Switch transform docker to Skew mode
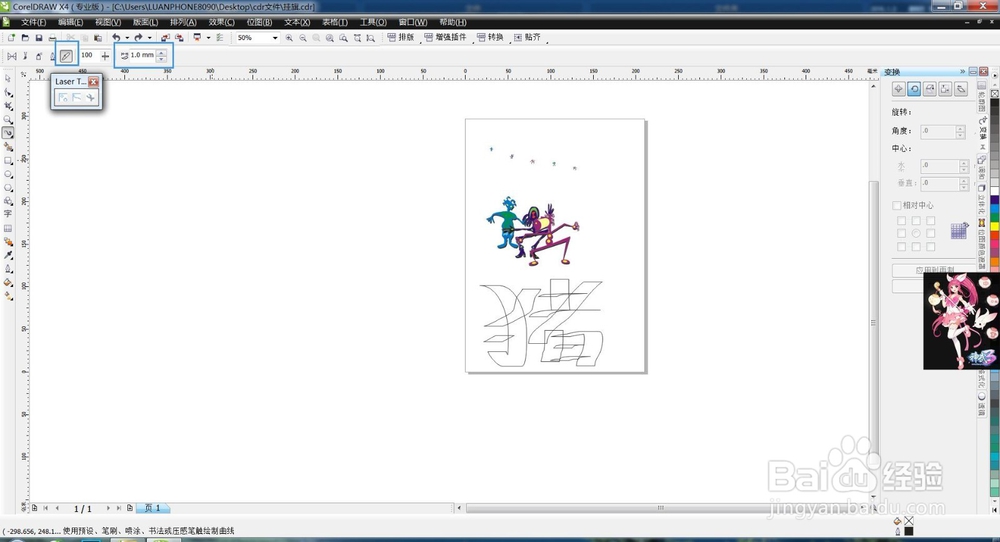The height and width of the screenshot is (542, 1000). tap(961, 89)
